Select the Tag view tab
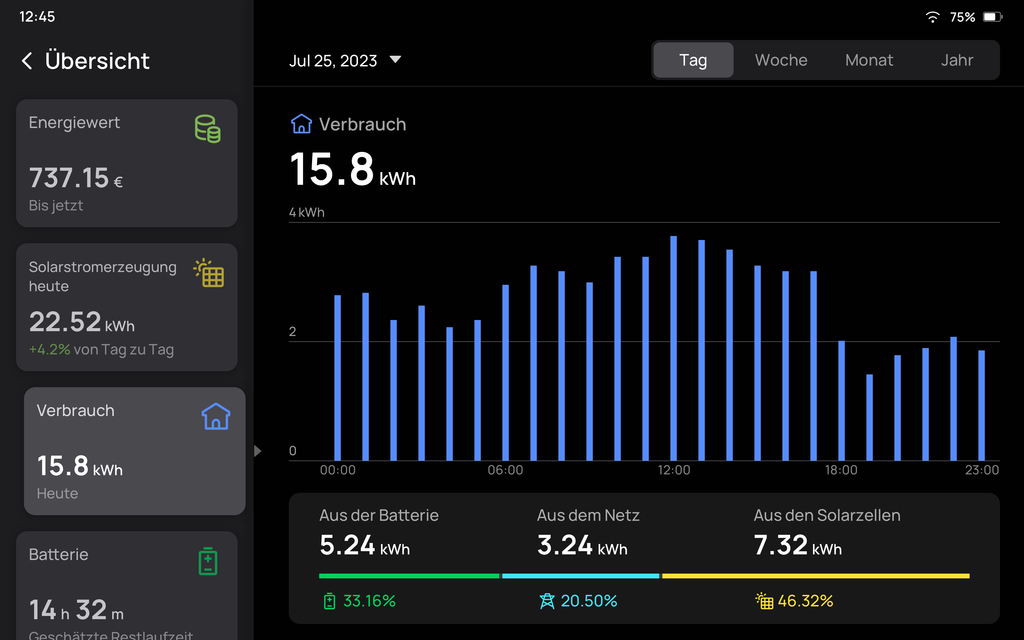The image size is (1024, 640). 693,60
